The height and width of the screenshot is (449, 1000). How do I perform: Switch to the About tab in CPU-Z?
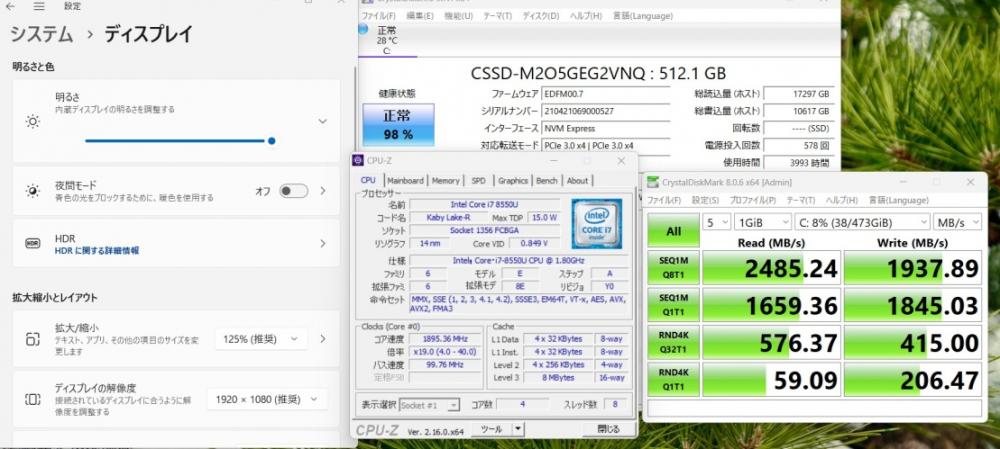577,180
